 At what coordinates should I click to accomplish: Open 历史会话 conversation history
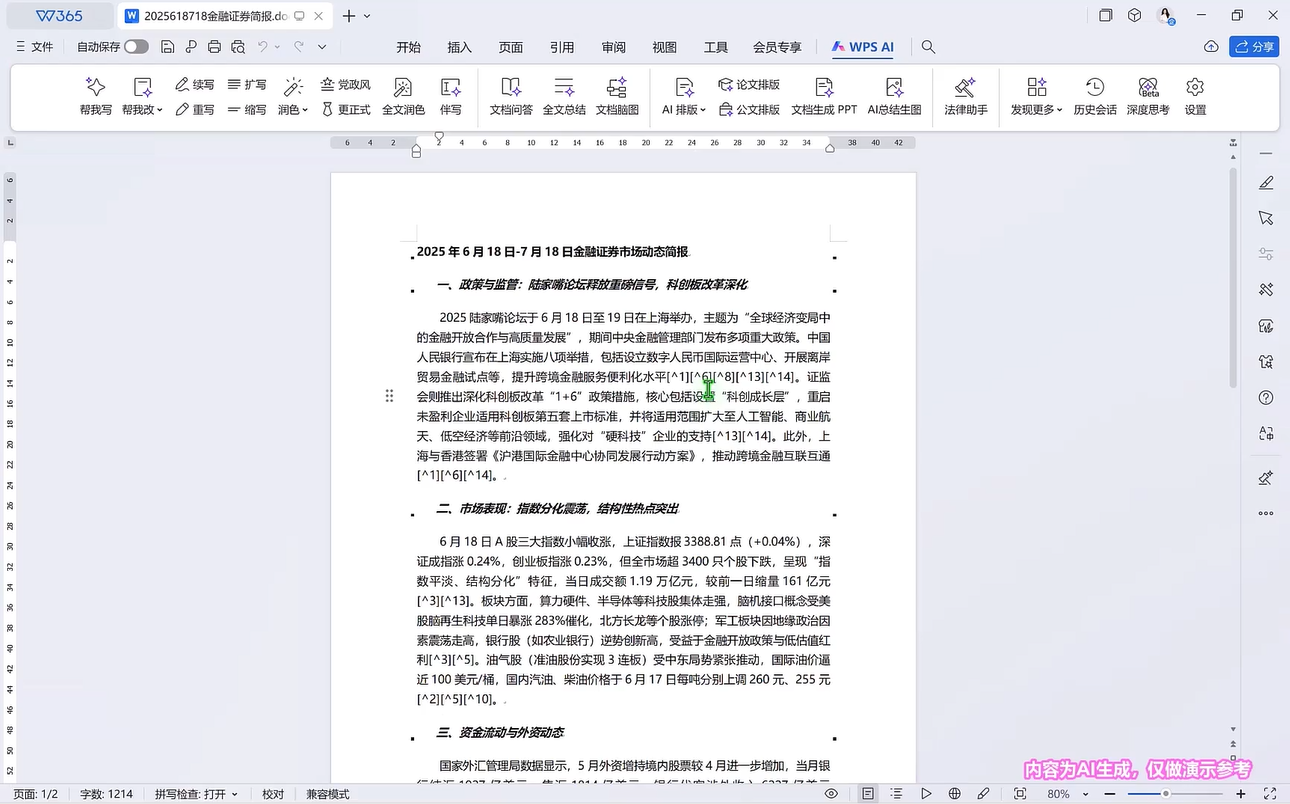click(1094, 97)
